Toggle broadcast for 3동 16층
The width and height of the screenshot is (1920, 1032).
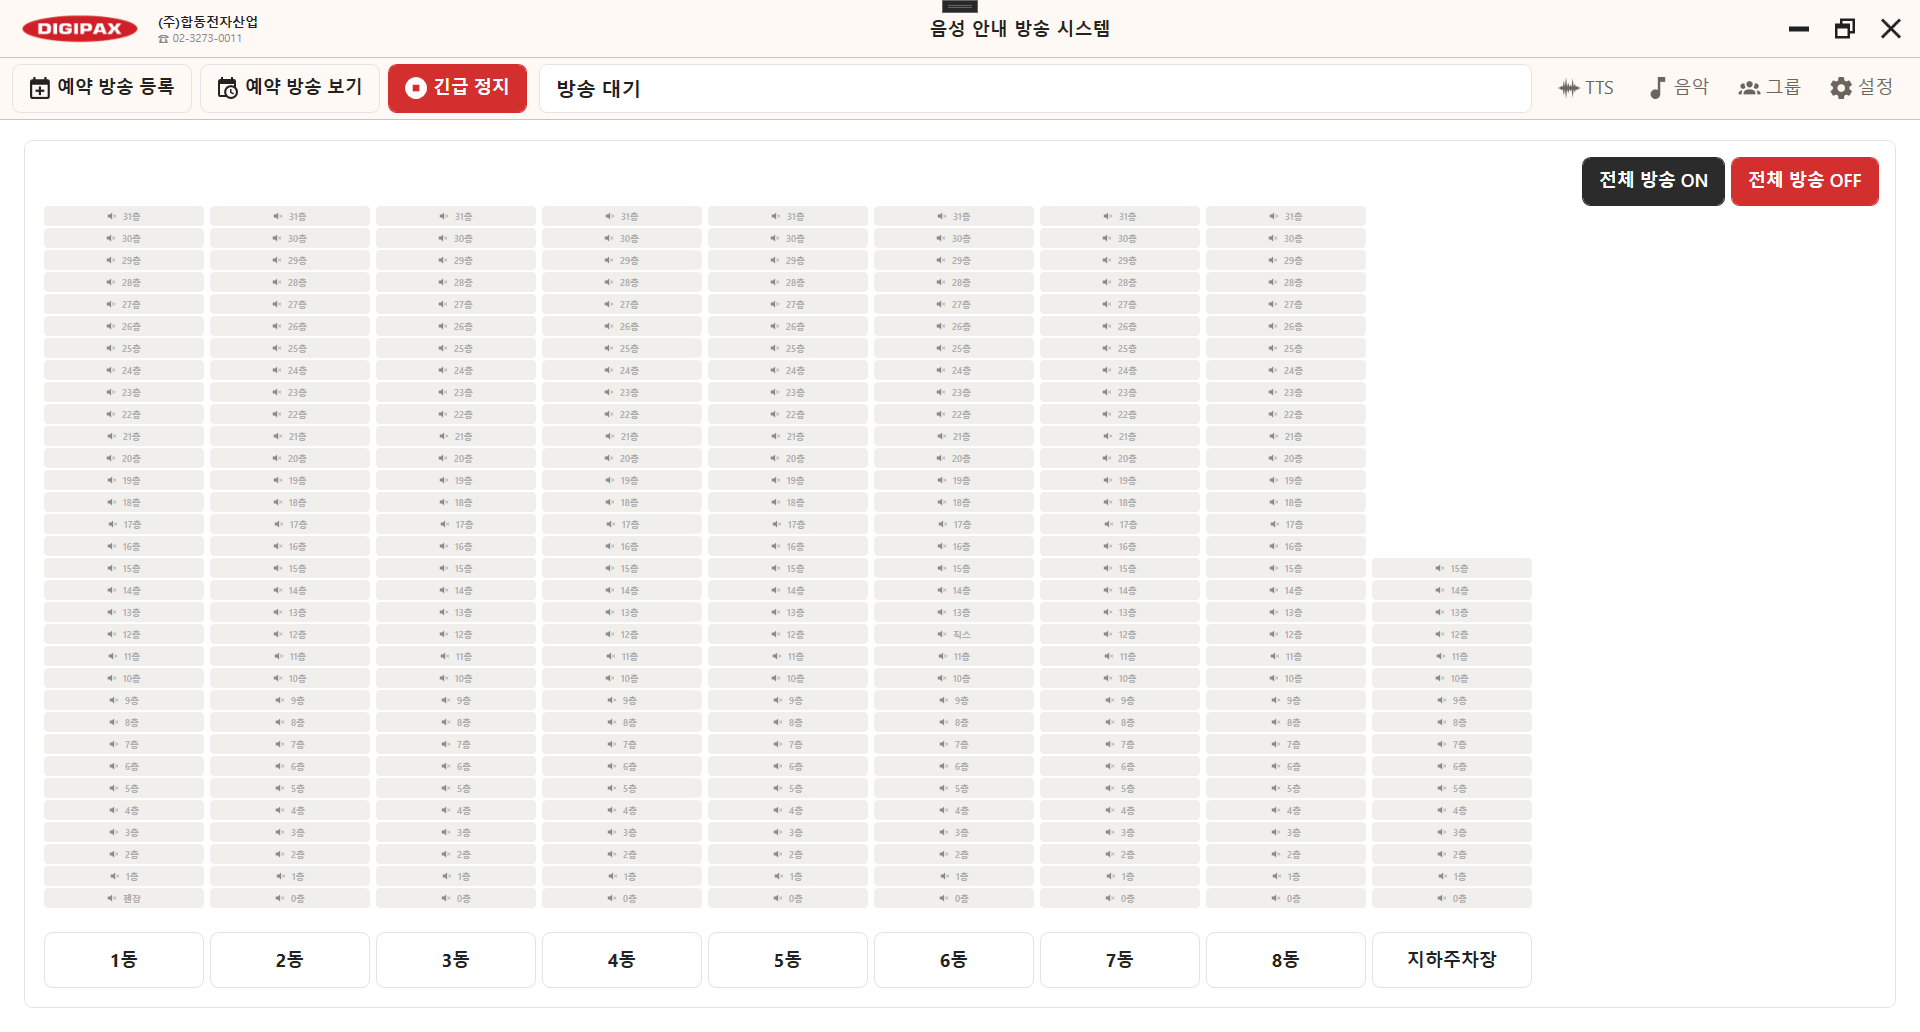(456, 546)
